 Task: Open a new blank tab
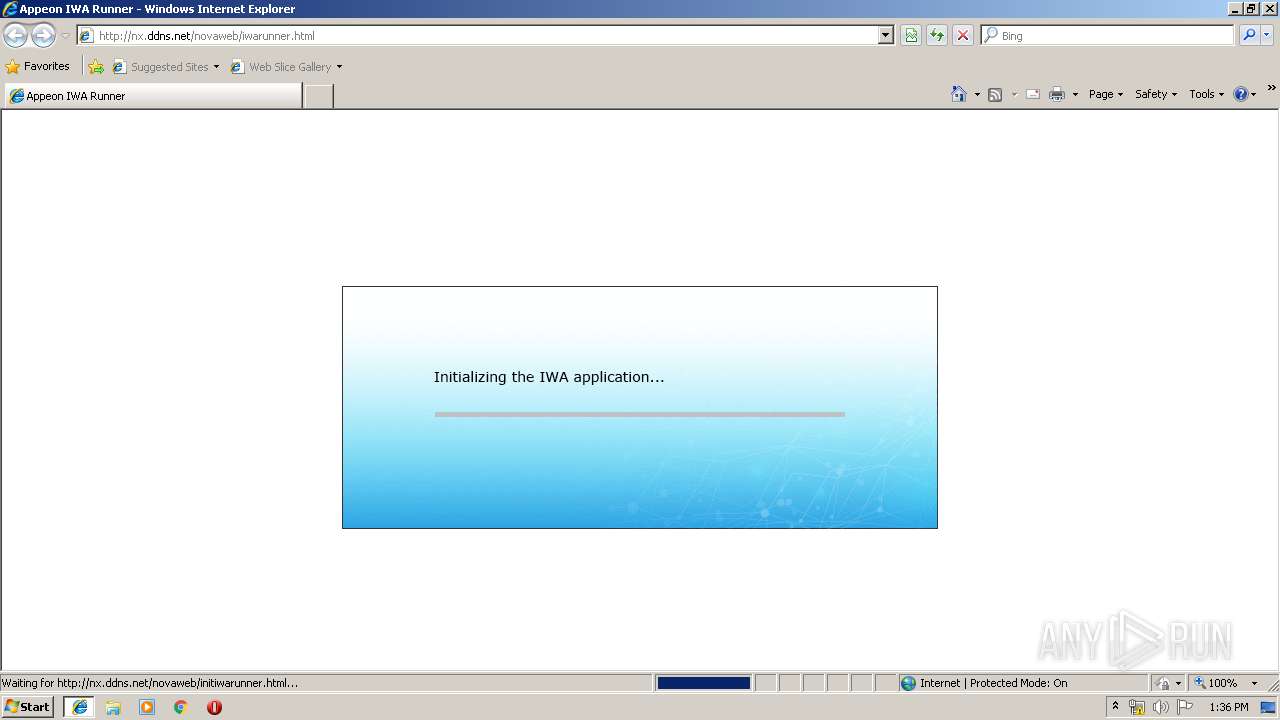point(318,96)
